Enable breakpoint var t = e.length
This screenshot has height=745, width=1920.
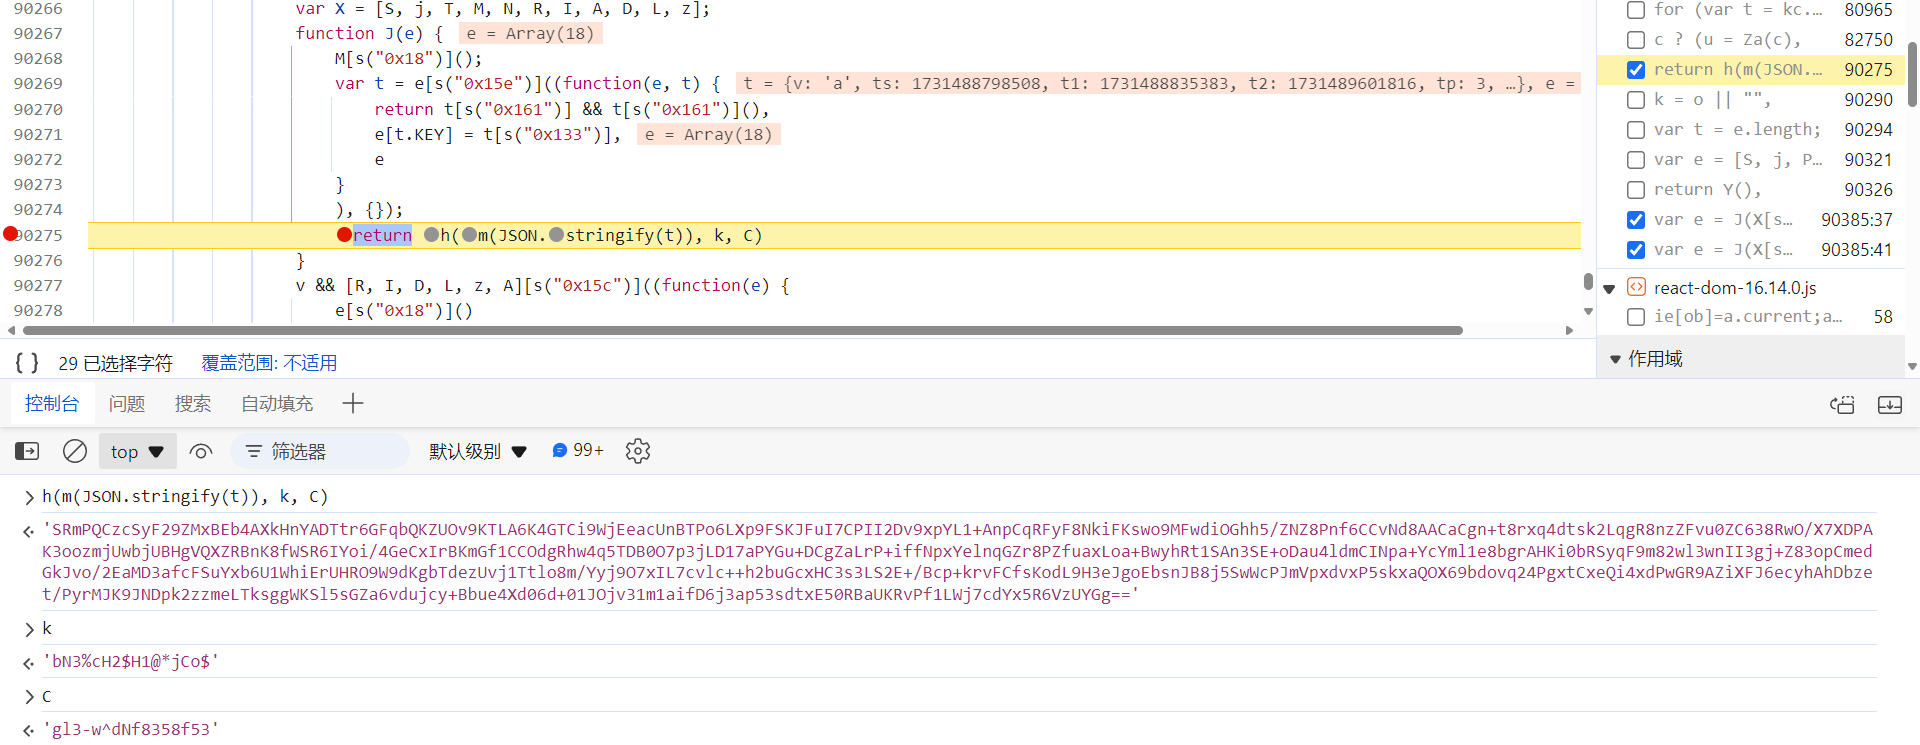[x=1636, y=130]
